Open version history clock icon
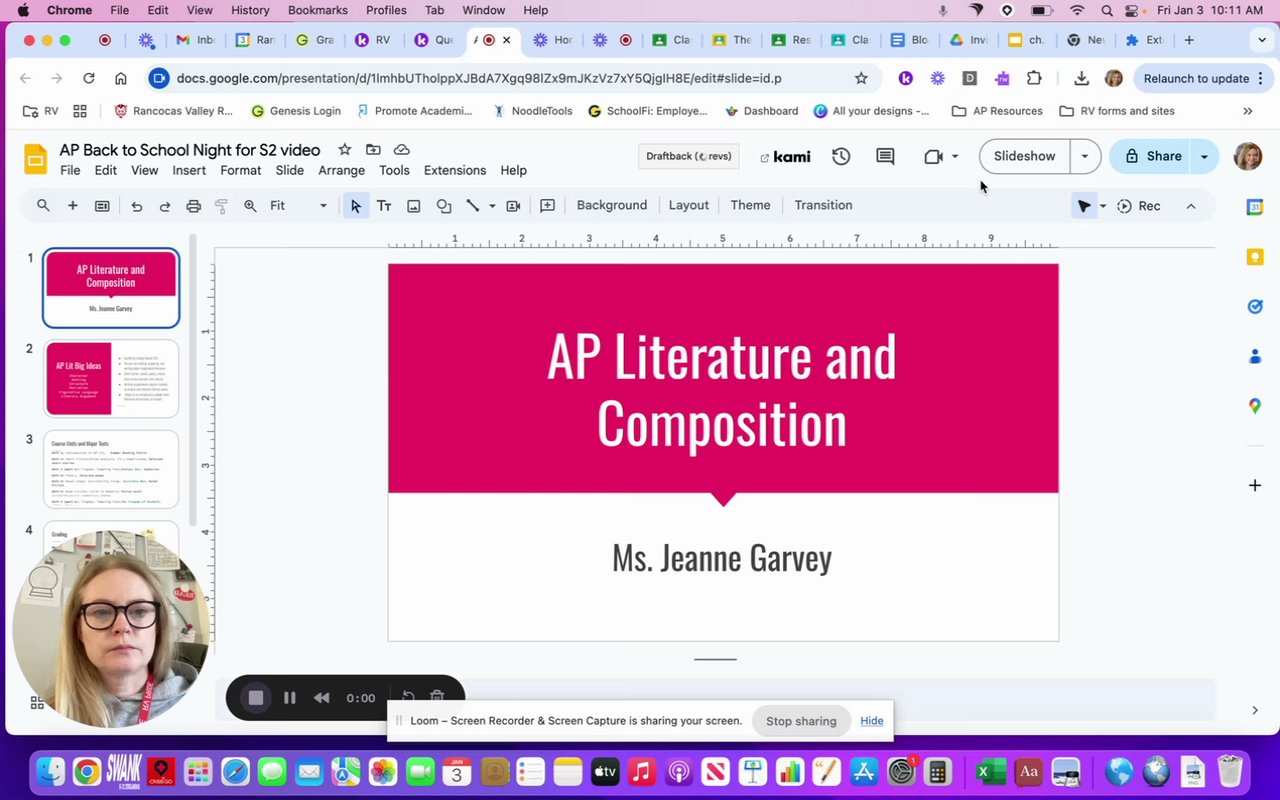Image resolution: width=1280 pixels, height=800 pixels. tap(841, 156)
